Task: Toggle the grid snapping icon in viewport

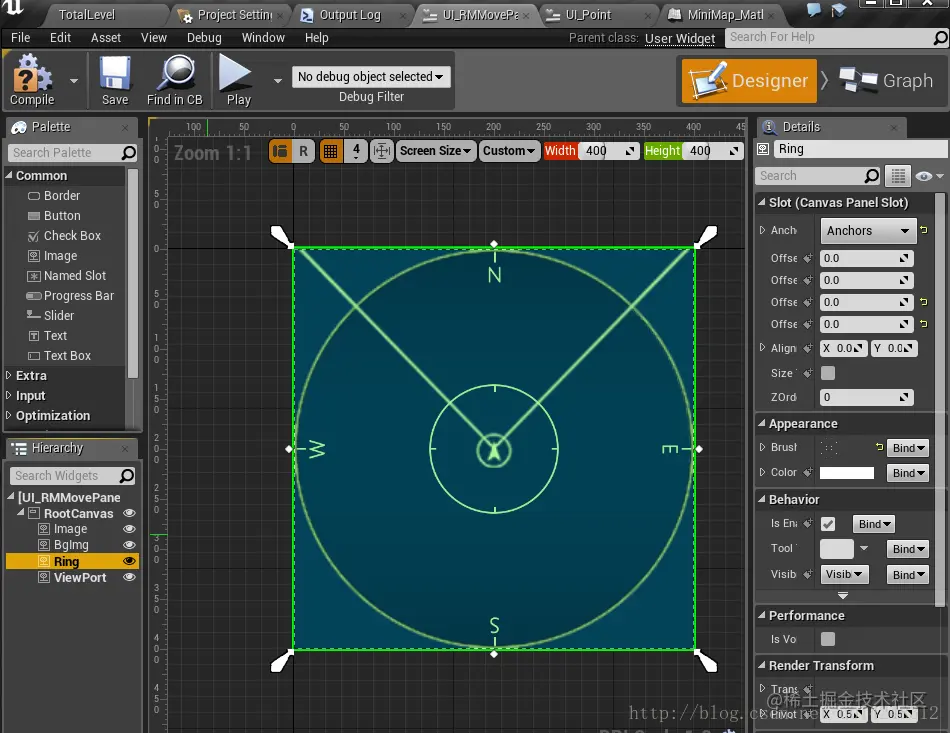Action: [331, 151]
